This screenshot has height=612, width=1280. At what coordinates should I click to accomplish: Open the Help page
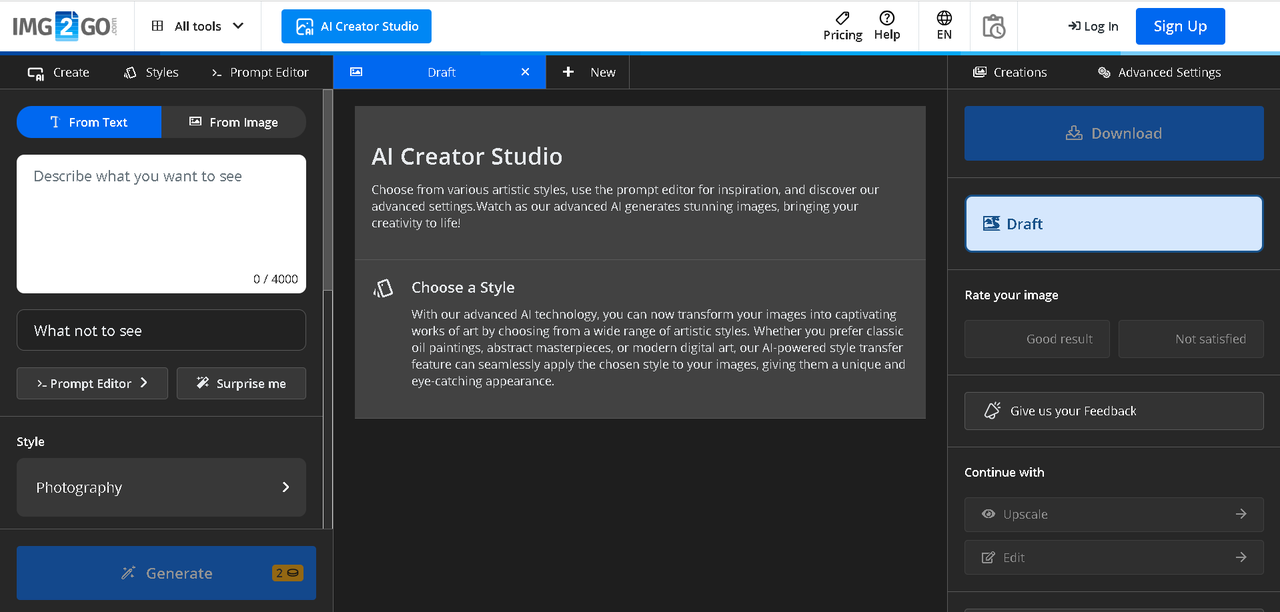[x=887, y=26]
